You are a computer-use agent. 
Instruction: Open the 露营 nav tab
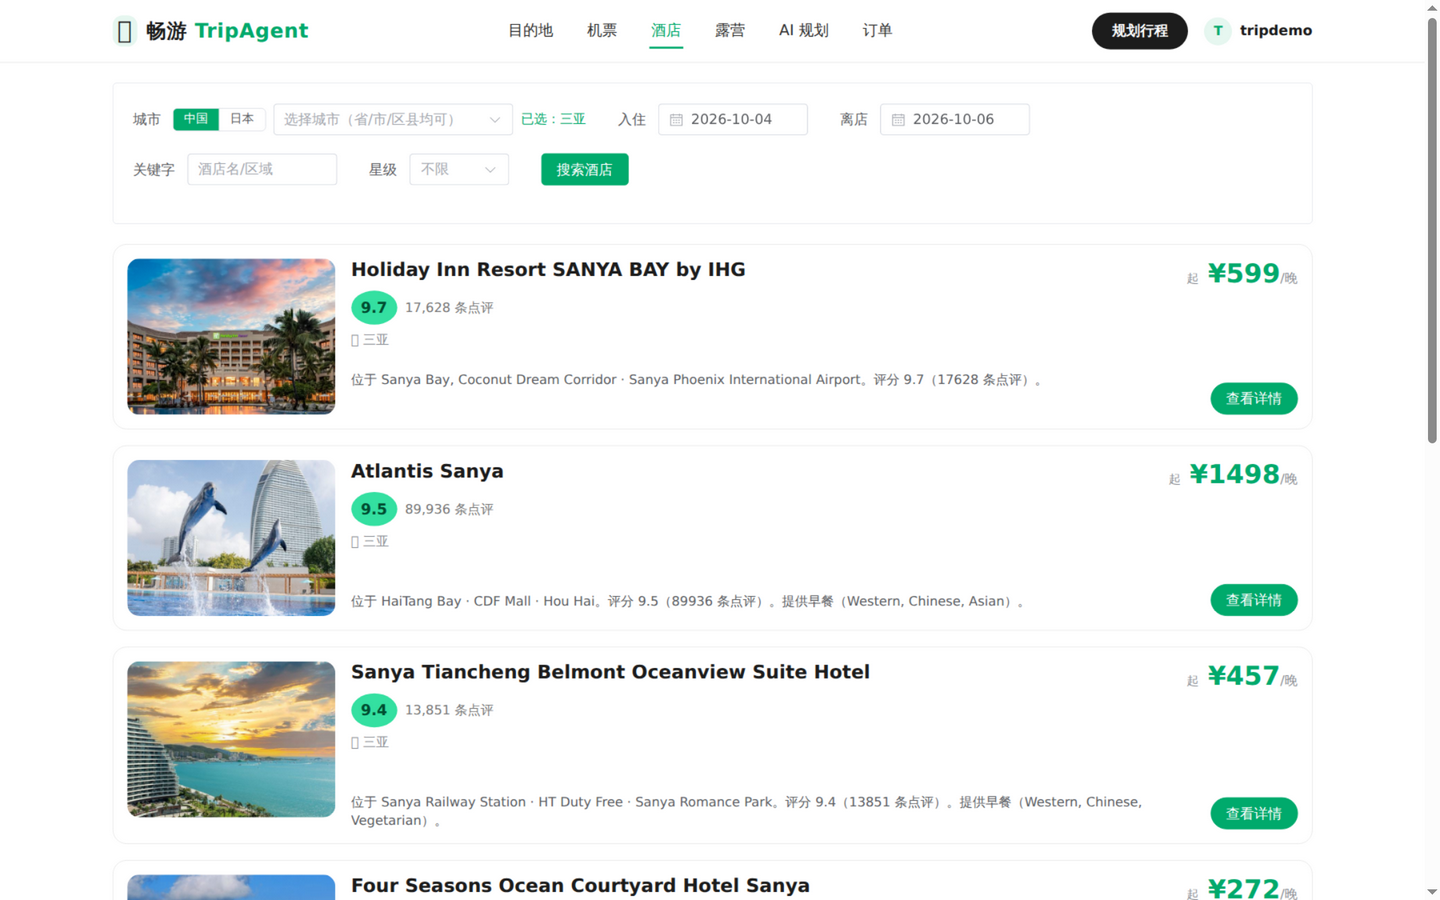click(x=730, y=31)
